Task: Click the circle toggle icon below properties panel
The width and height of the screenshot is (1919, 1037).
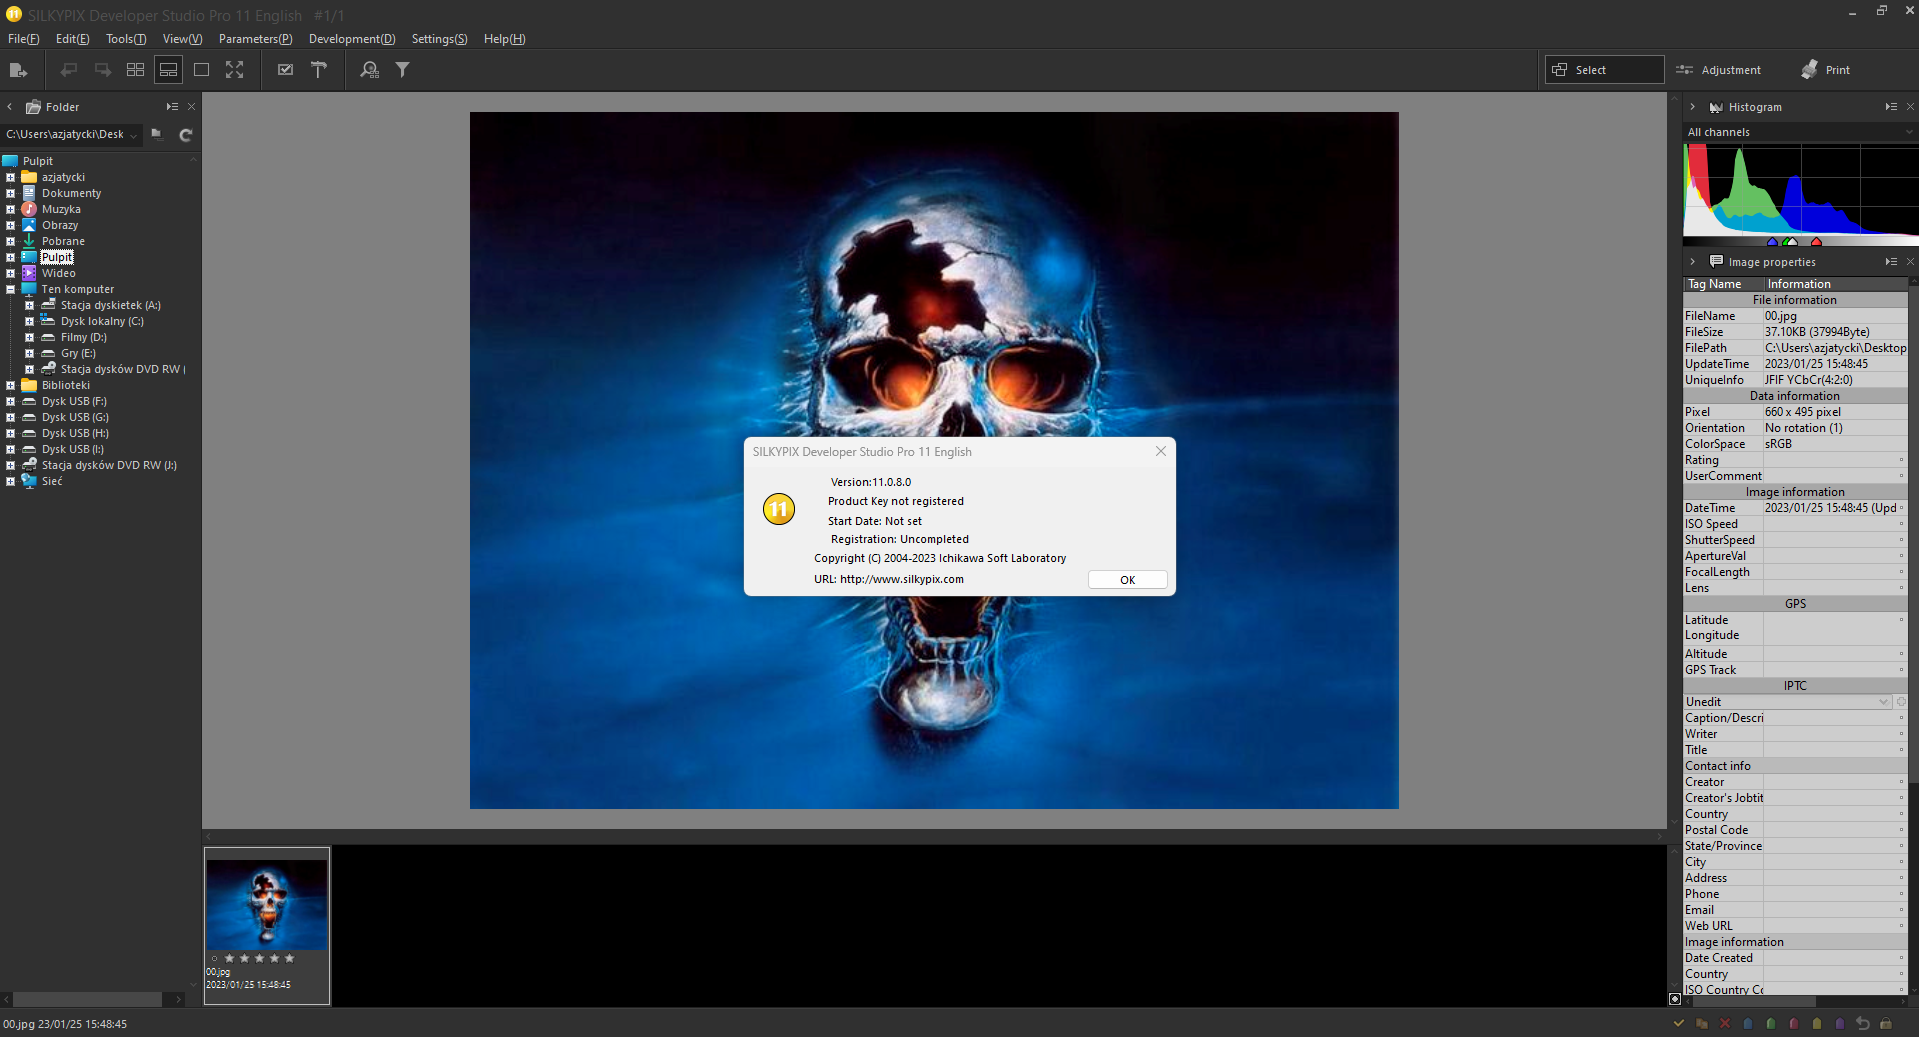Action: click(x=1675, y=998)
